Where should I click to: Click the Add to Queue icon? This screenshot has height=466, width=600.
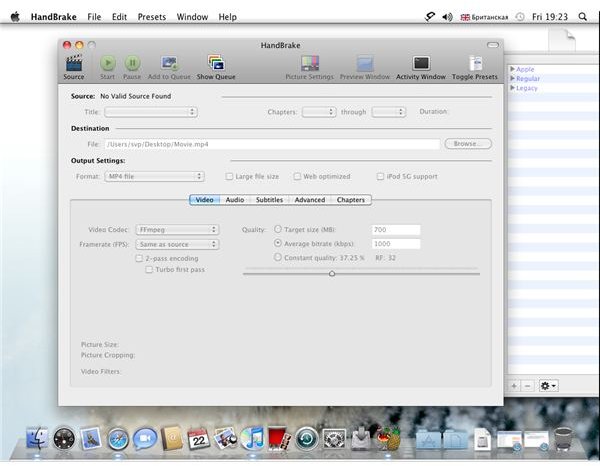point(169,63)
